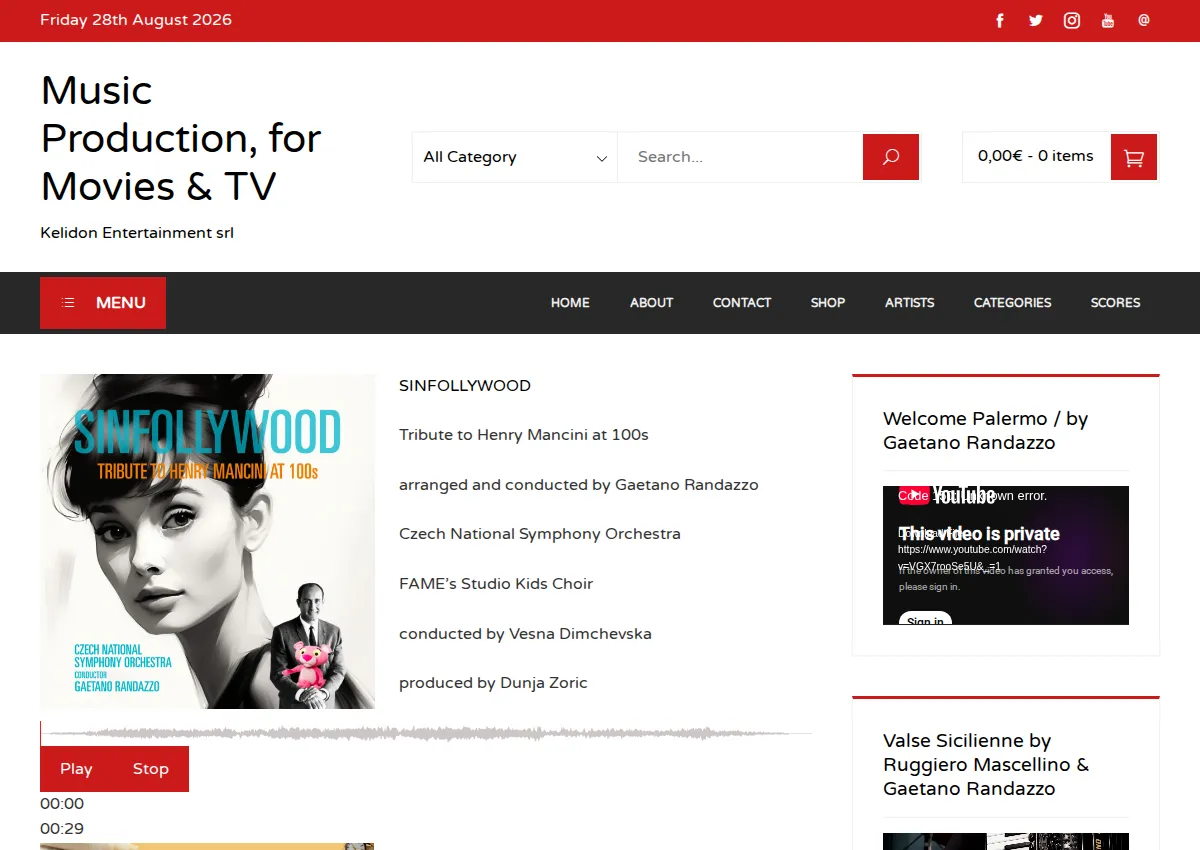This screenshot has width=1200, height=850.
Task: Open the ARTISTS menu item
Action: pyautogui.click(x=910, y=303)
